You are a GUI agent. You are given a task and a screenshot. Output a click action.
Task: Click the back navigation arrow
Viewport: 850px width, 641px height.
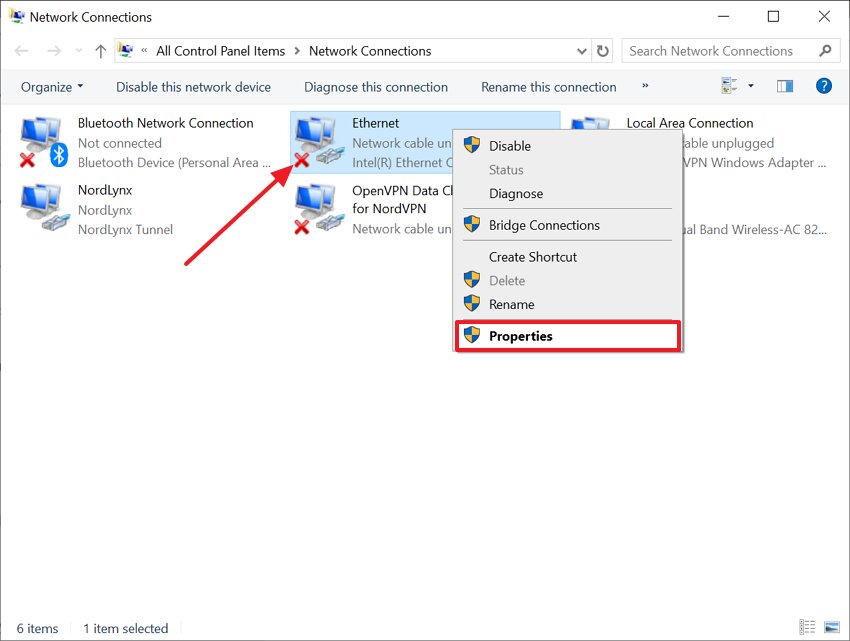coord(22,50)
